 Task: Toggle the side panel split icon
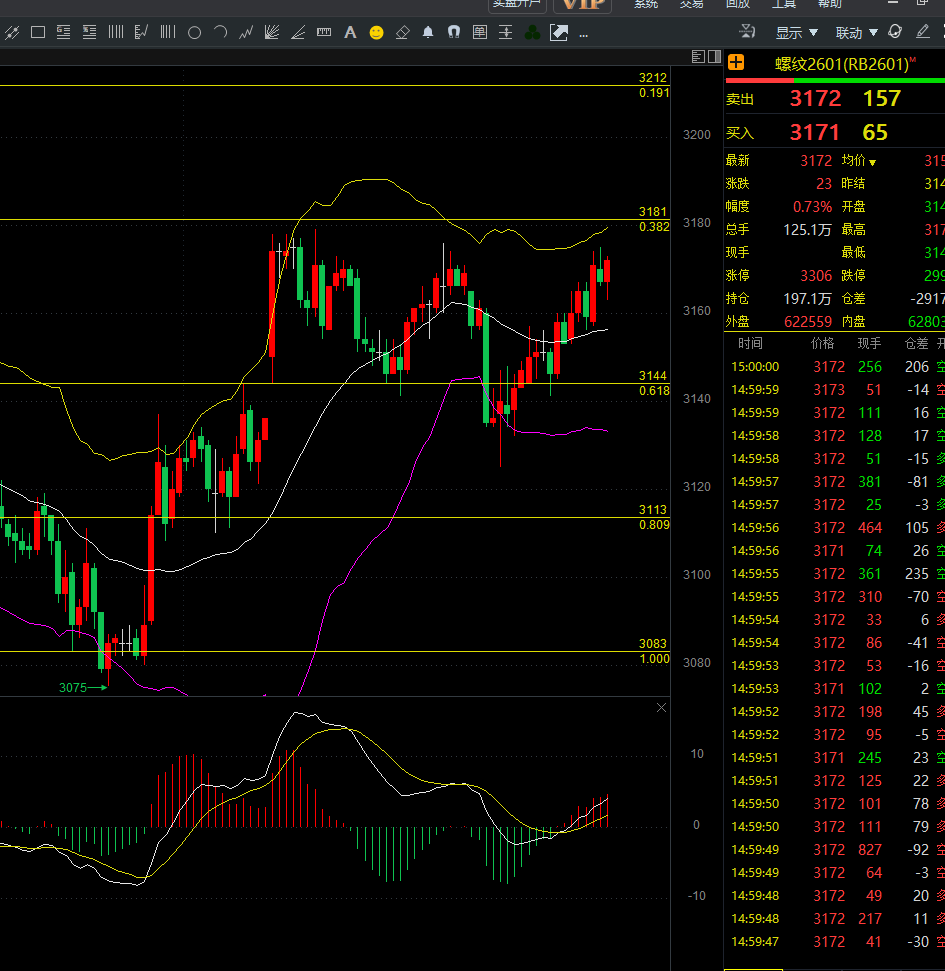(714, 57)
